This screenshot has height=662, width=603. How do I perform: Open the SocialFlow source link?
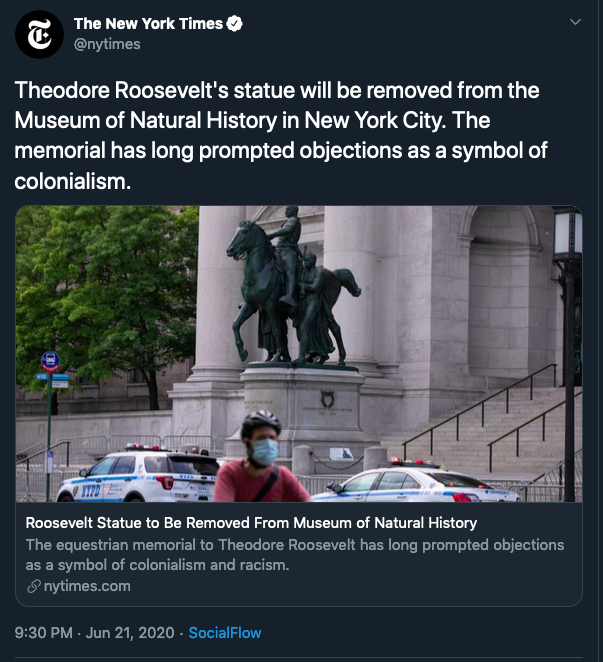225,633
